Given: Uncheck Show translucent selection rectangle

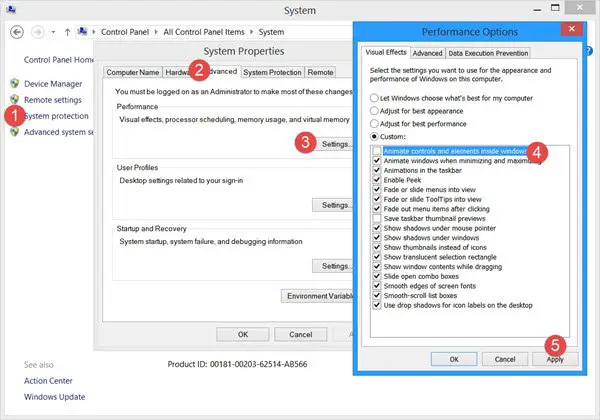Looking at the screenshot, I should point(377,257).
